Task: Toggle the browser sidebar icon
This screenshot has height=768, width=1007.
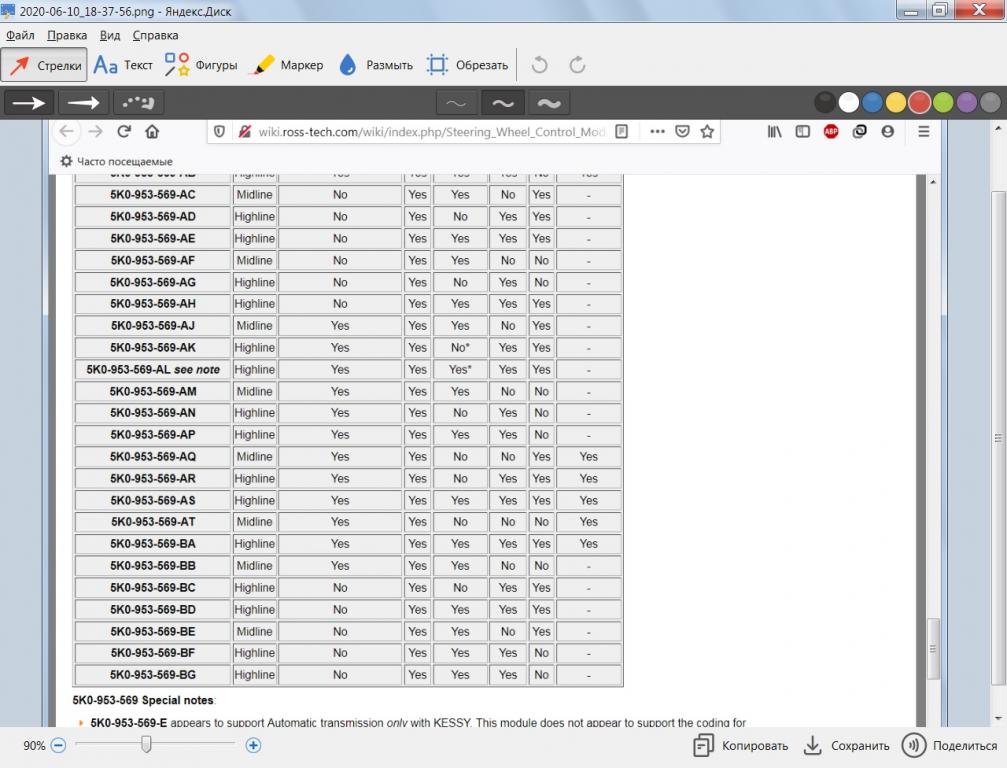Action: tap(803, 132)
